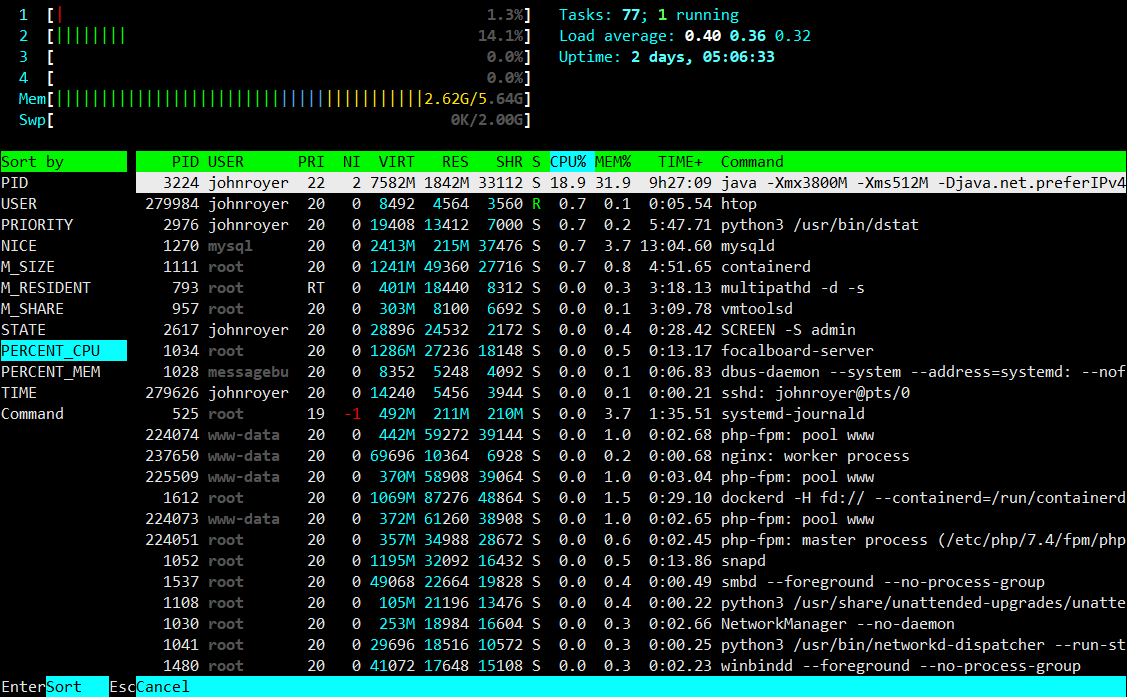Choose M_RESIDENT in the Sort by list

coord(63,287)
